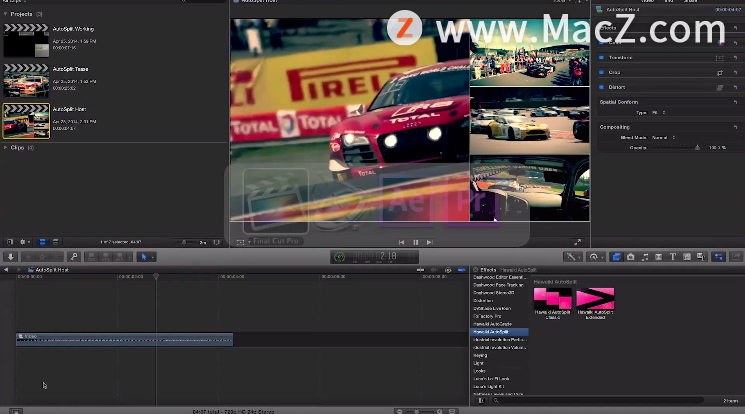
Task: Go to previous edit in viewer
Action: (401, 242)
